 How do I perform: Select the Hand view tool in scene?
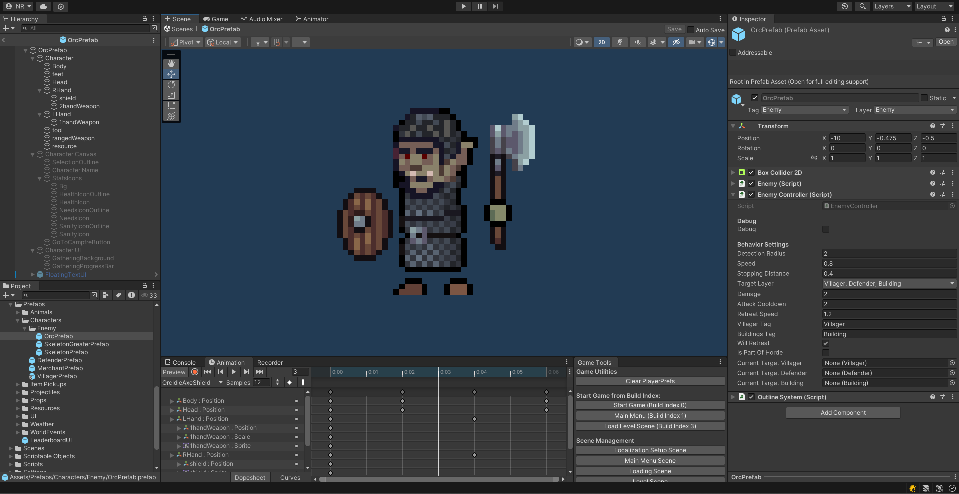point(171,63)
